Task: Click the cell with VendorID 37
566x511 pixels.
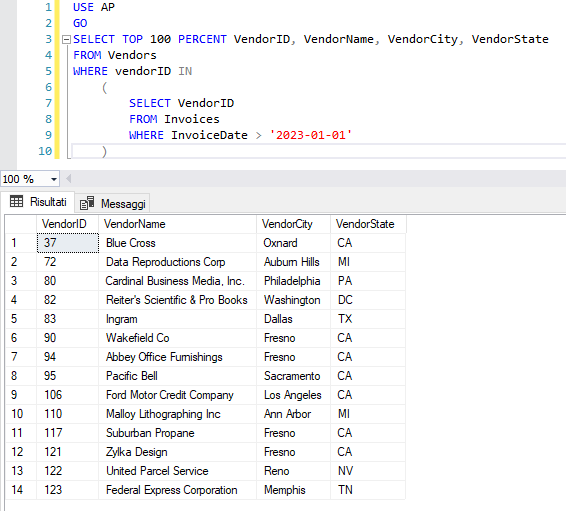Action: click(x=68, y=243)
